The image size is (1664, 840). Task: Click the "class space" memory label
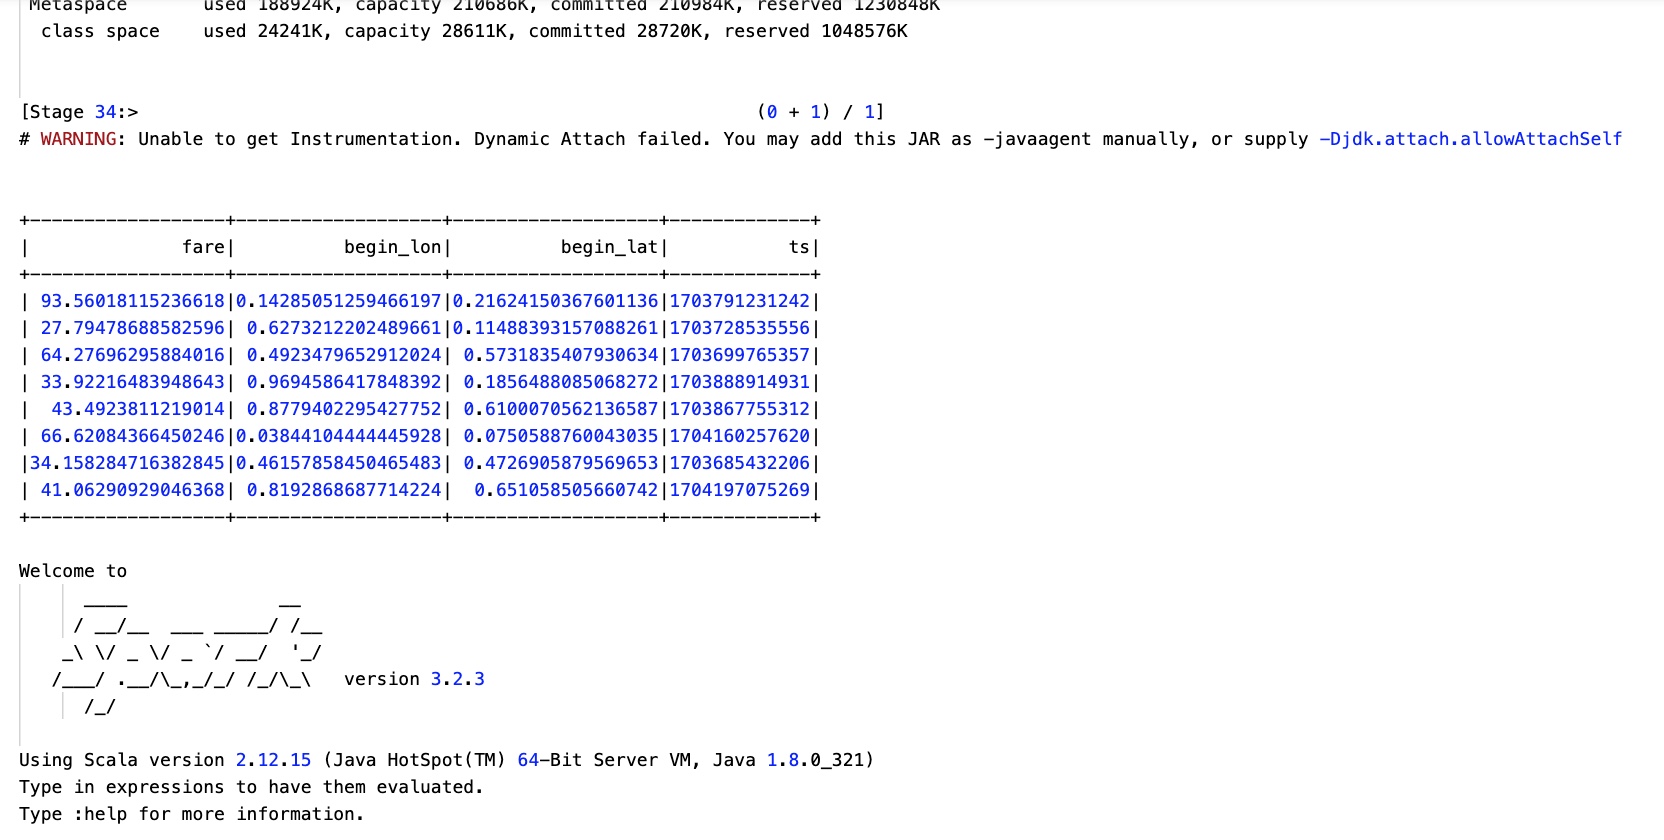tap(100, 31)
